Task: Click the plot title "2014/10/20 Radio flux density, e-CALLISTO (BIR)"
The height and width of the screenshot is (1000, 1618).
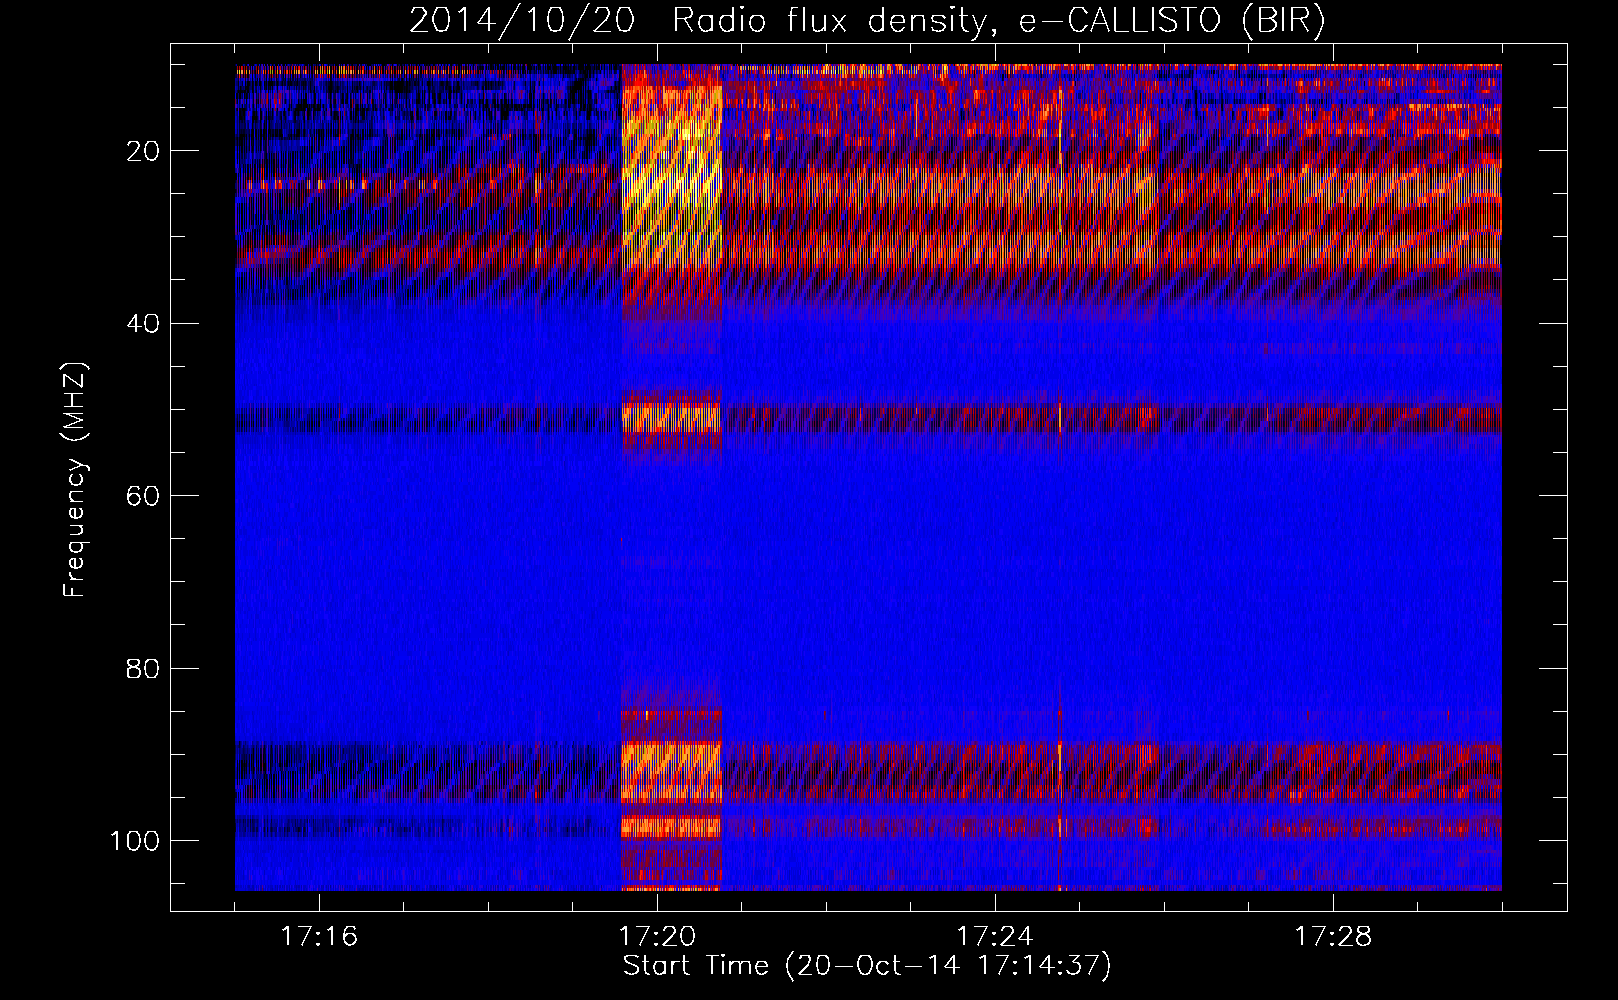Action: (x=867, y=21)
